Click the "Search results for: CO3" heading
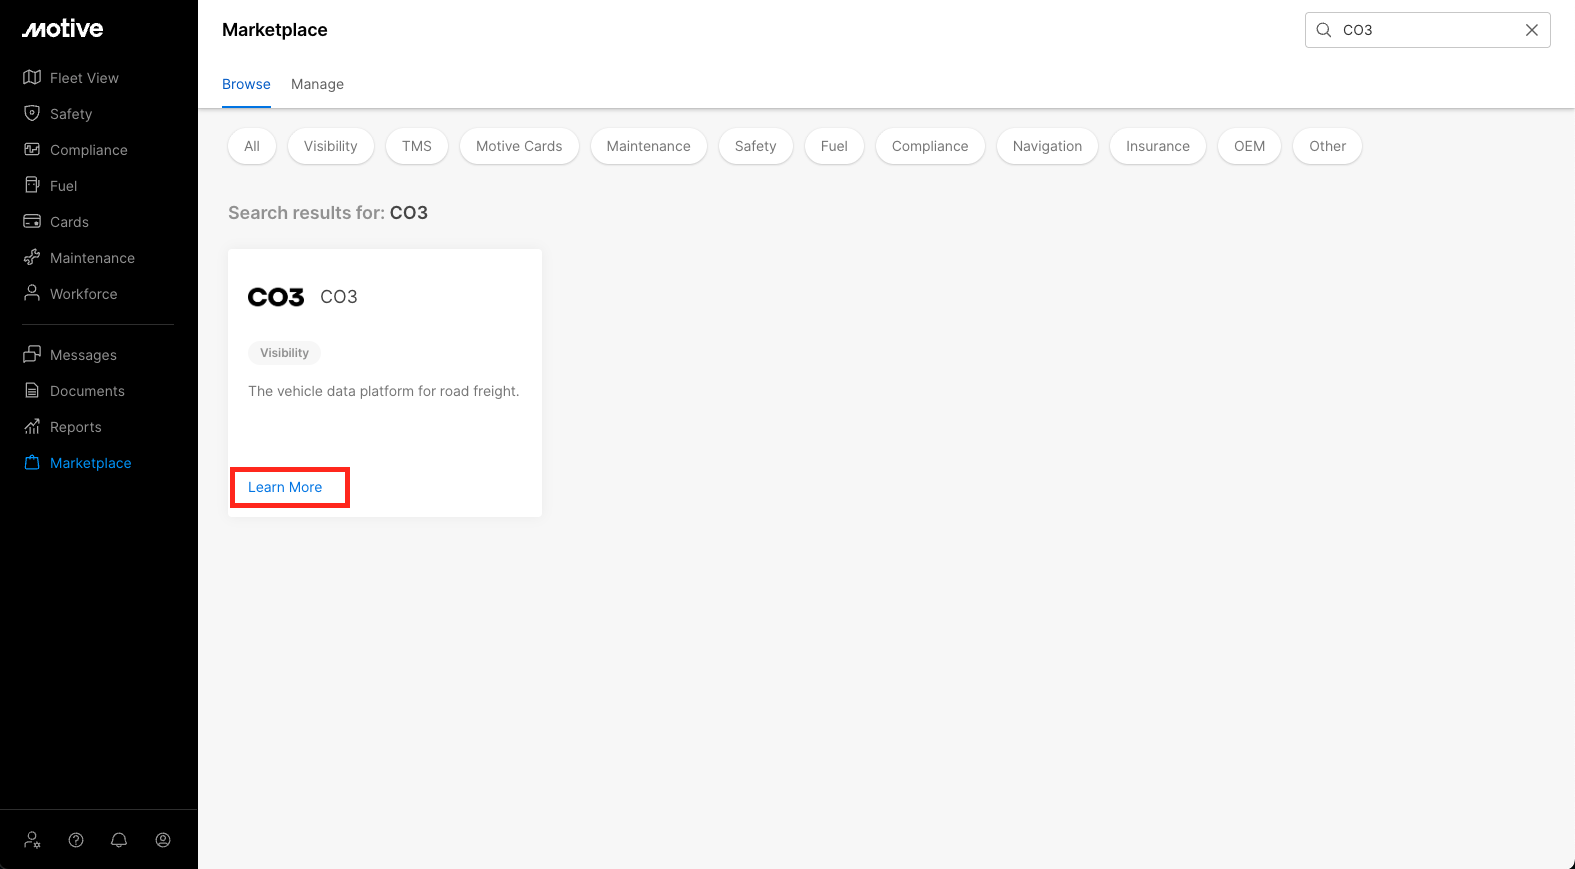Viewport: 1575px width, 869px height. [x=328, y=213]
